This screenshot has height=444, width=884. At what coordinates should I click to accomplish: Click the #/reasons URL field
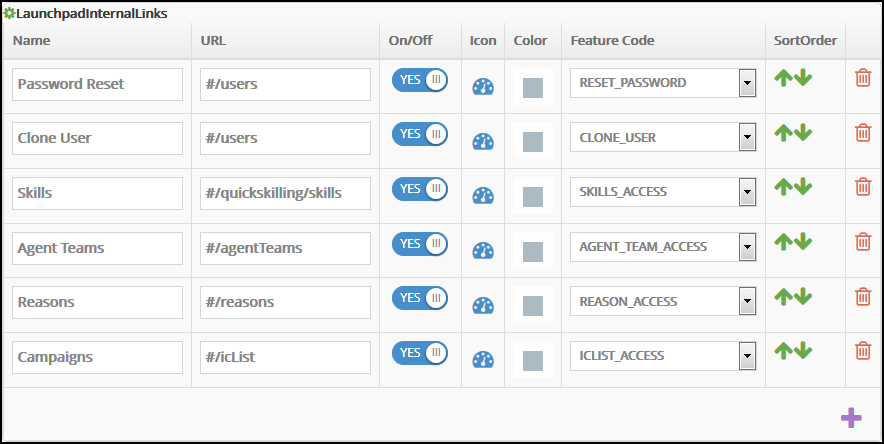click(285, 301)
